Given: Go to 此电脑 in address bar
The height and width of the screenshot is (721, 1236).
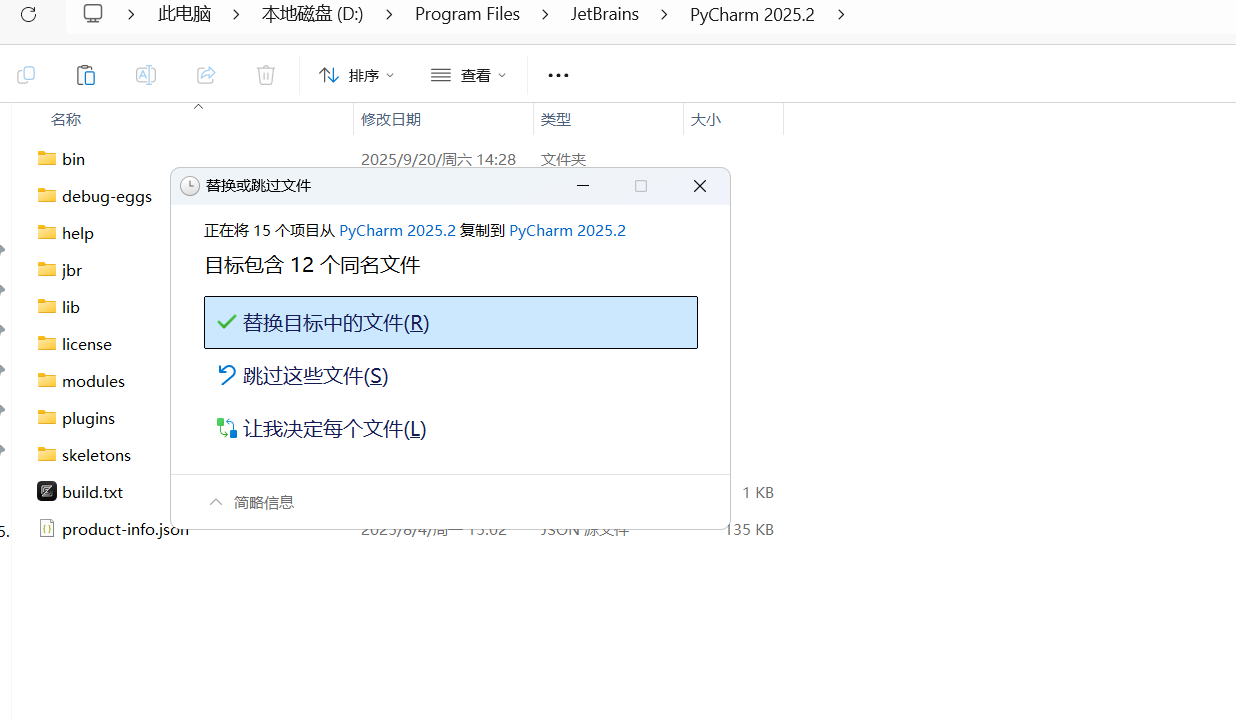Looking at the screenshot, I should pyautogui.click(x=184, y=14).
